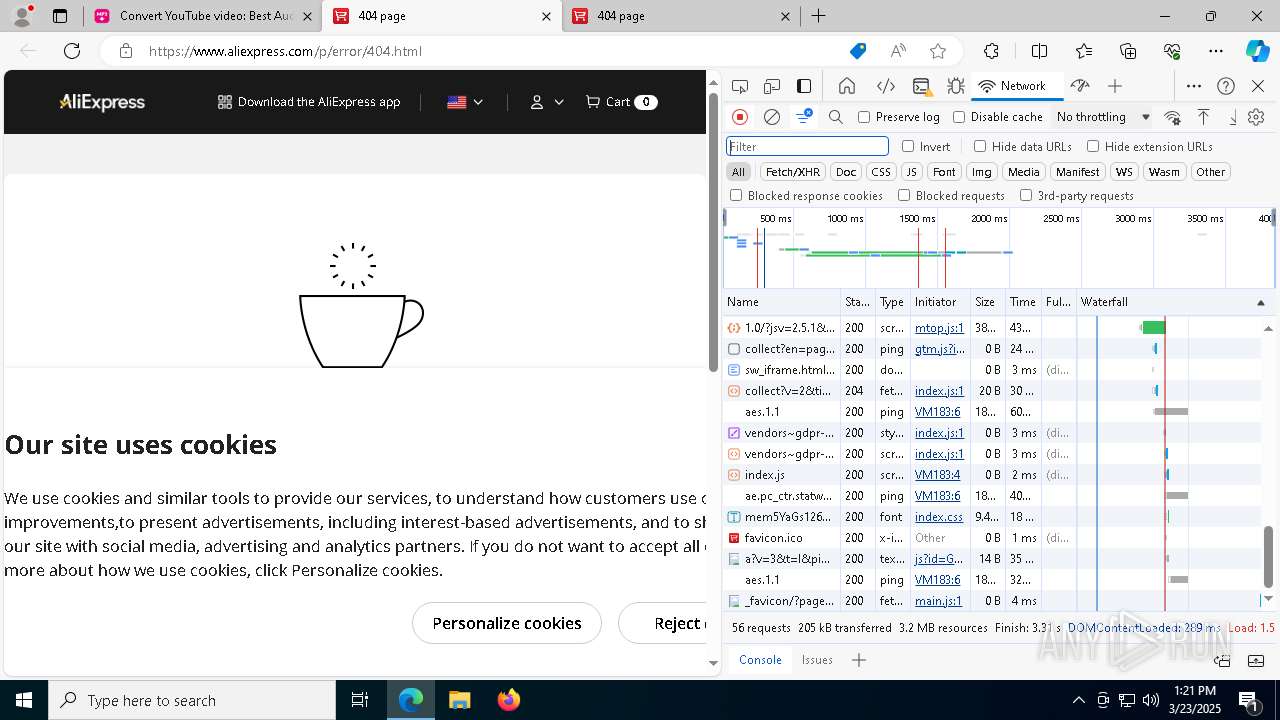Add this page to favorites star
The height and width of the screenshot is (720, 1280).
coord(938,51)
